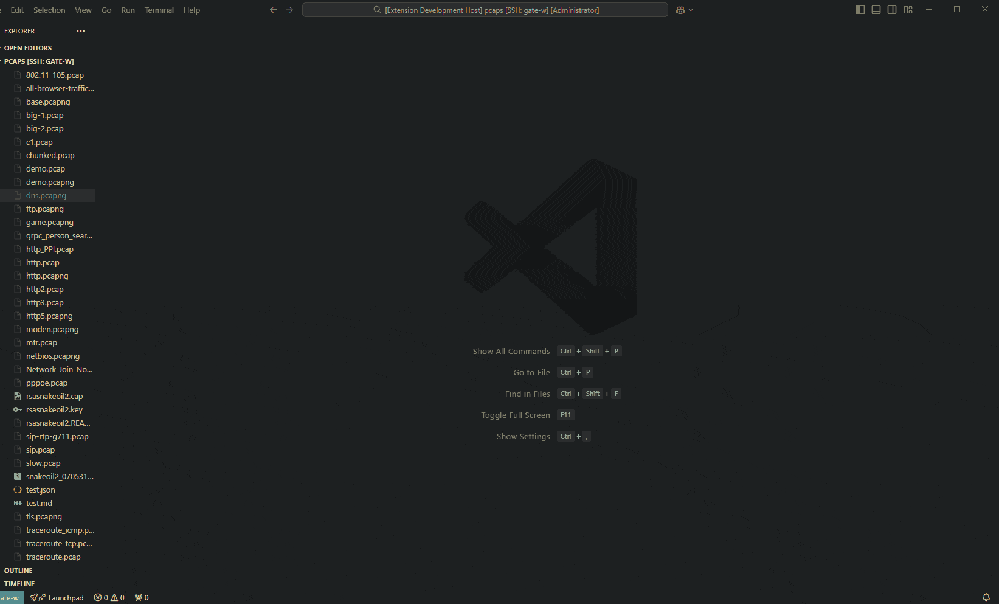Click the command center search box
The height and width of the screenshot is (604, 999).
(485, 10)
